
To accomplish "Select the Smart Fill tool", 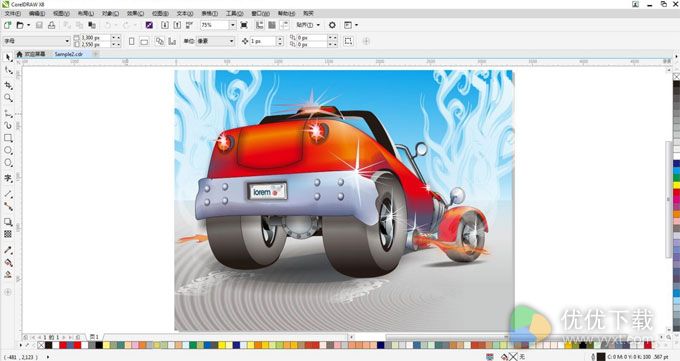I will coord(8,274).
